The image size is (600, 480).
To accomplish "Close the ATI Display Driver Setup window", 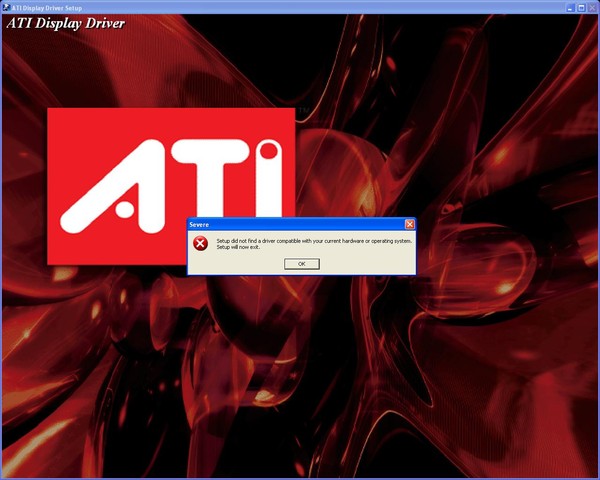I will click(x=592, y=8).
